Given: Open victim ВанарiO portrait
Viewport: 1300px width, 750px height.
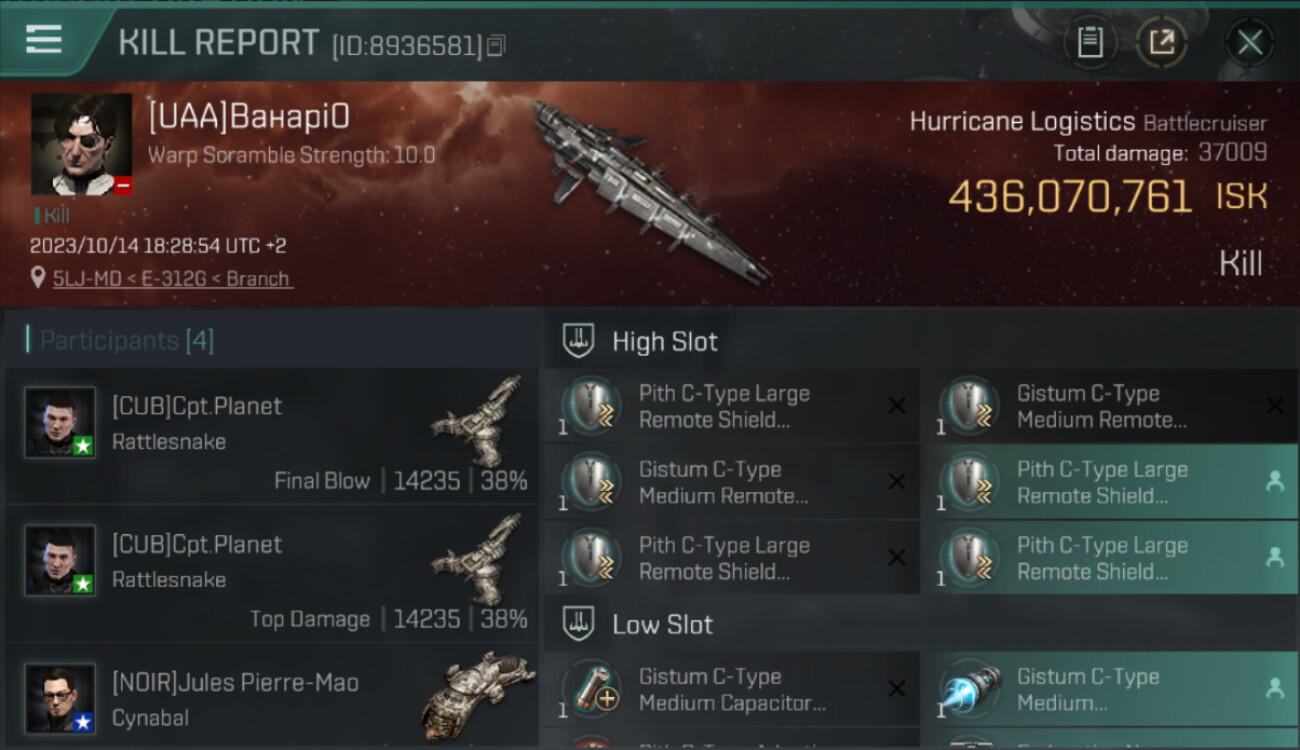Looking at the screenshot, I should (81, 144).
